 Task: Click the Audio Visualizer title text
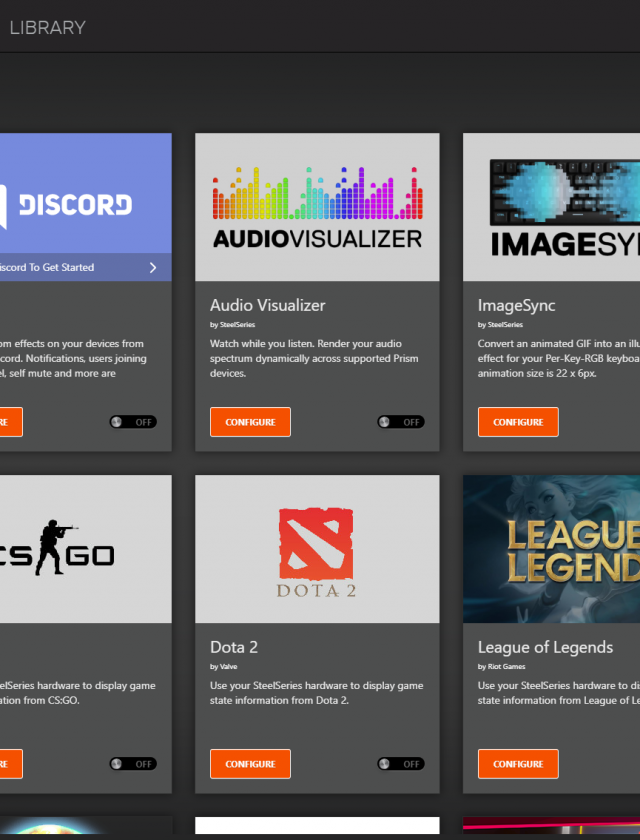pos(267,305)
